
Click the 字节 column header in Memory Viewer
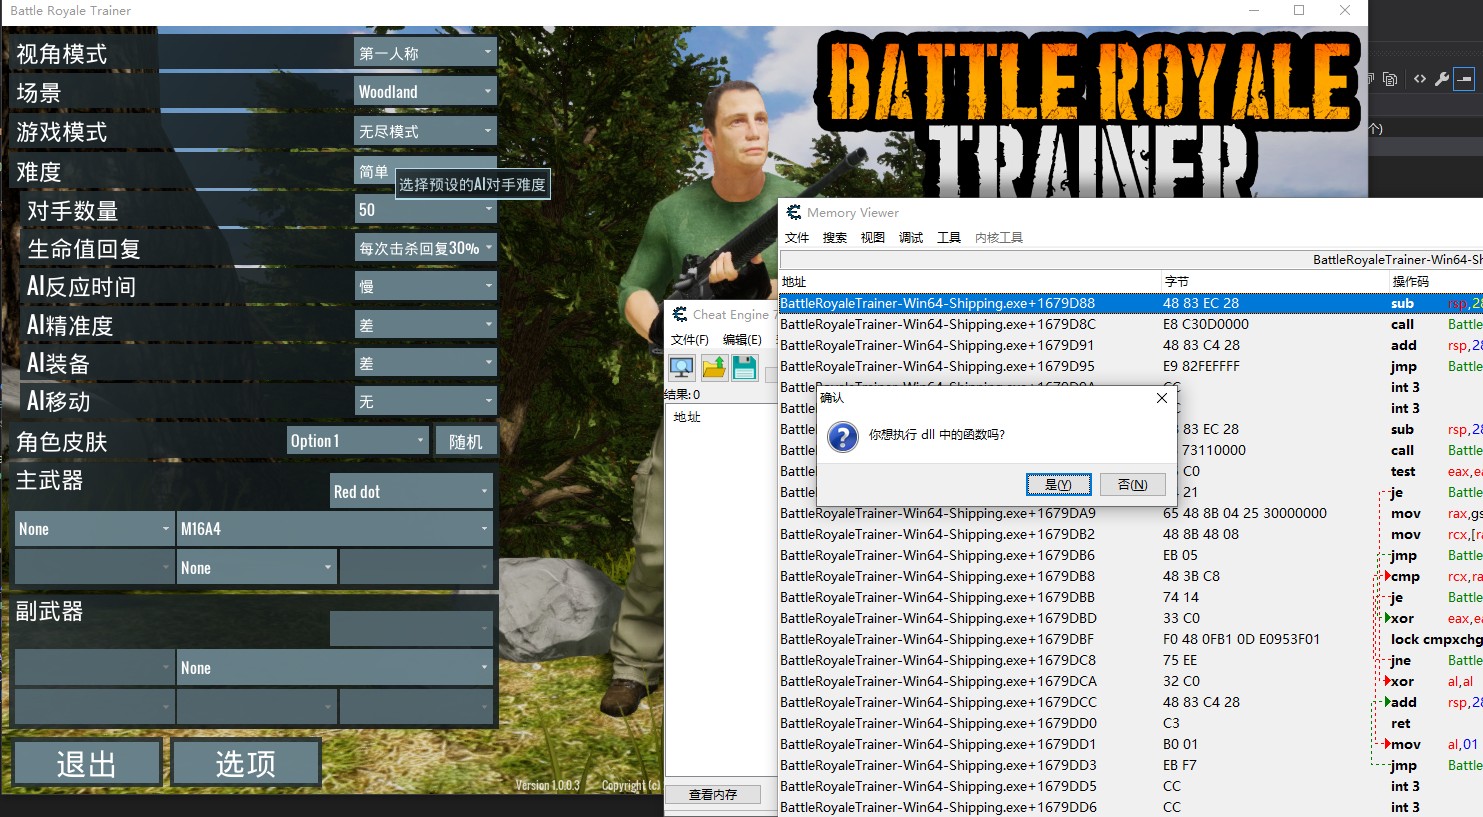pos(1274,282)
